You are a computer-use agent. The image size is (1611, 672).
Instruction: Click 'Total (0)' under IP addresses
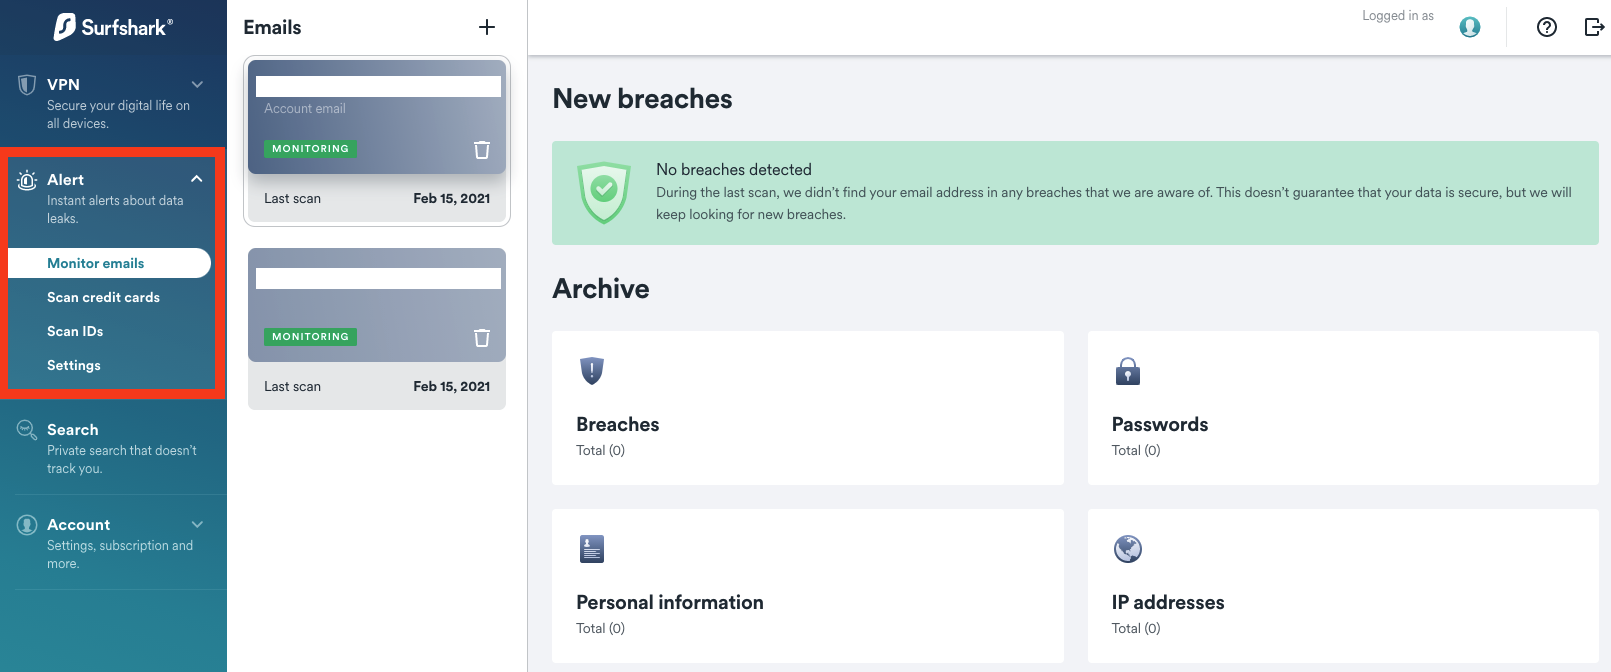(1136, 629)
